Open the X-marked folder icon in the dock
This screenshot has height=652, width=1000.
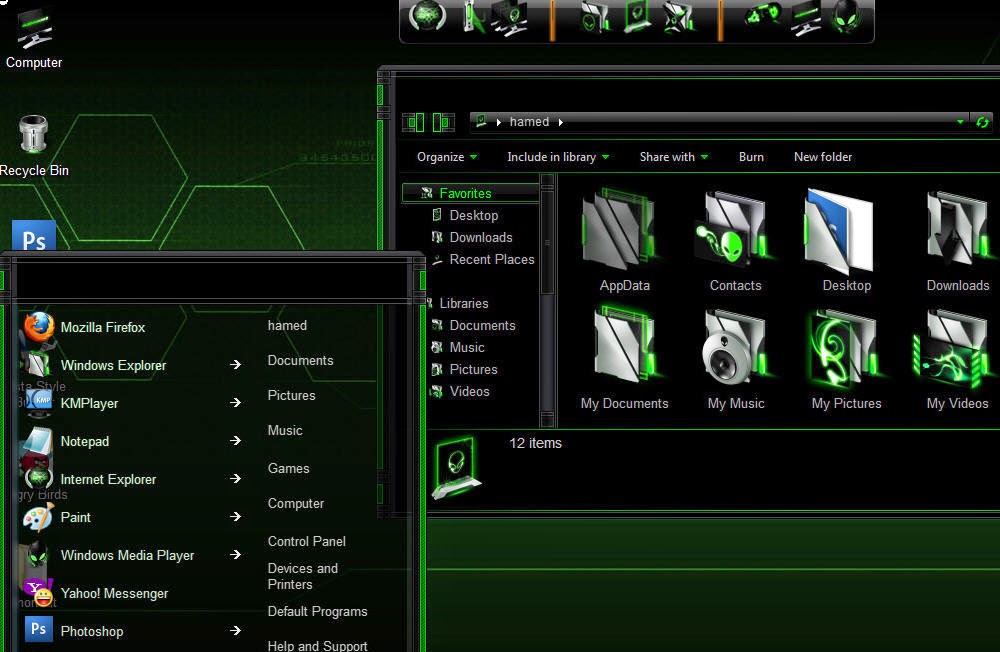(679, 17)
